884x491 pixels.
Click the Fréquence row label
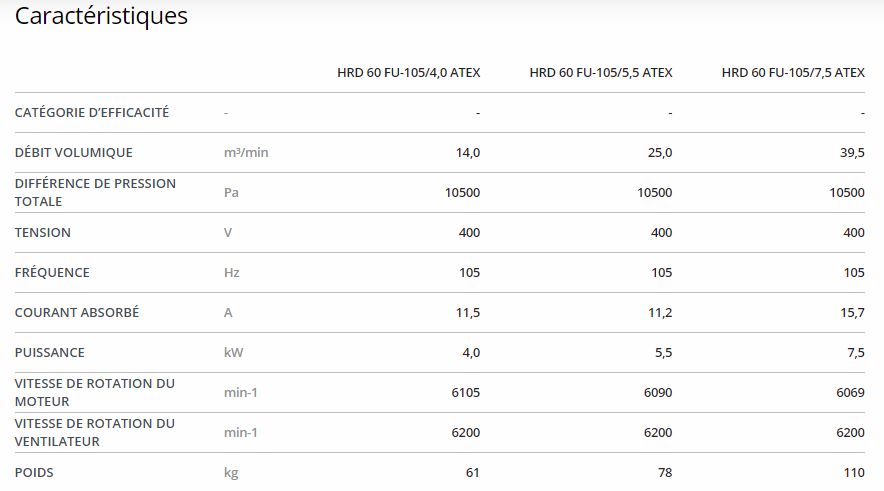coord(52,272)
